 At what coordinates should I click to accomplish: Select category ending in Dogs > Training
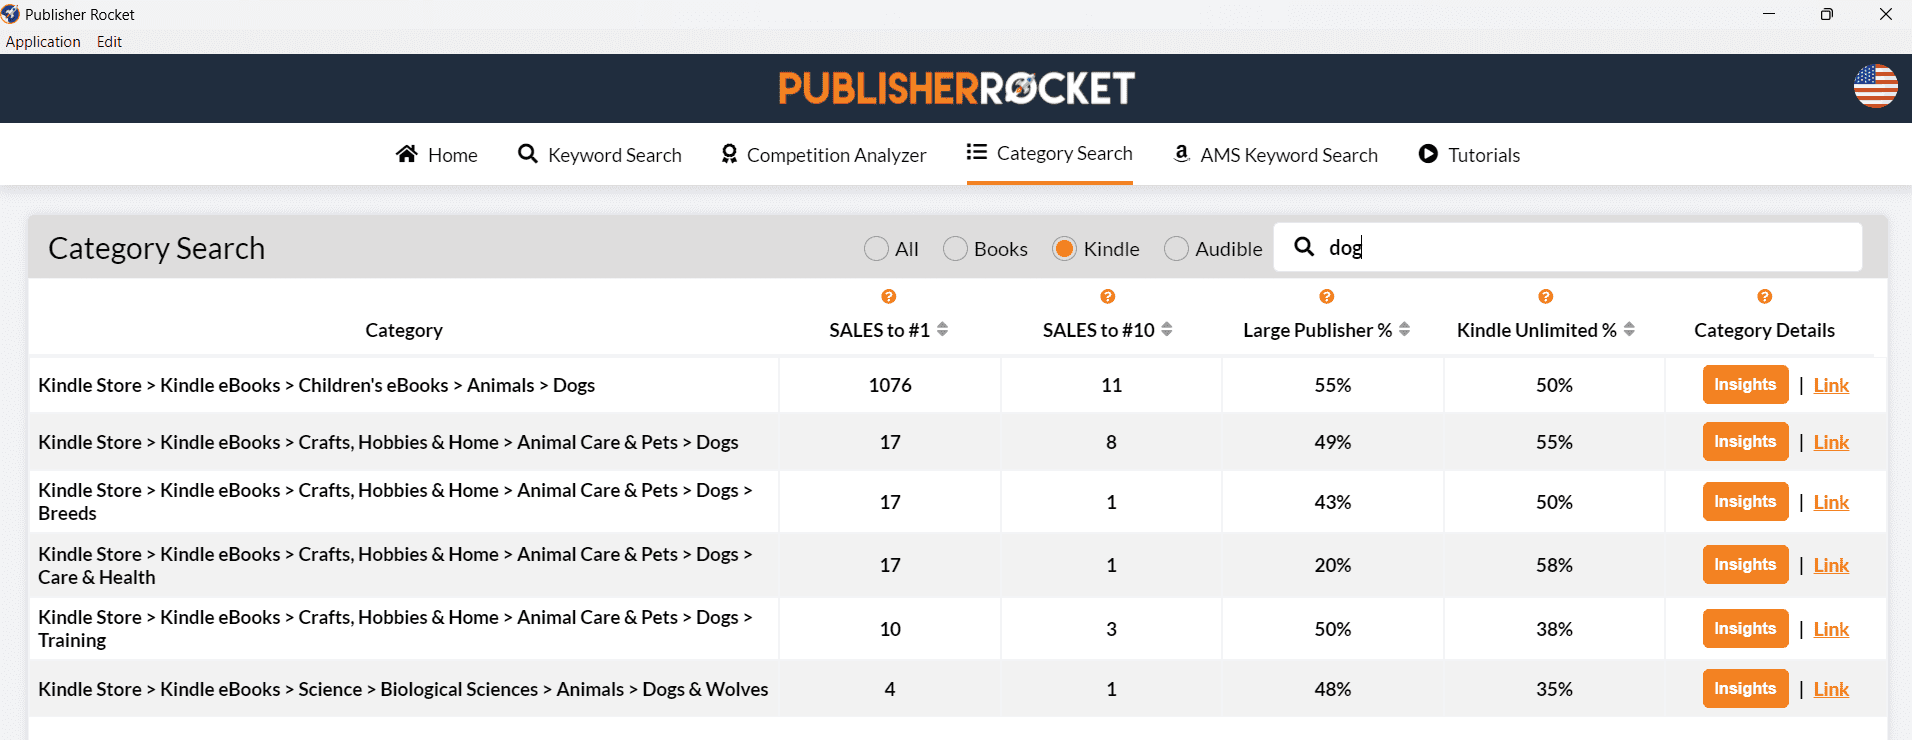coord(395,629)
